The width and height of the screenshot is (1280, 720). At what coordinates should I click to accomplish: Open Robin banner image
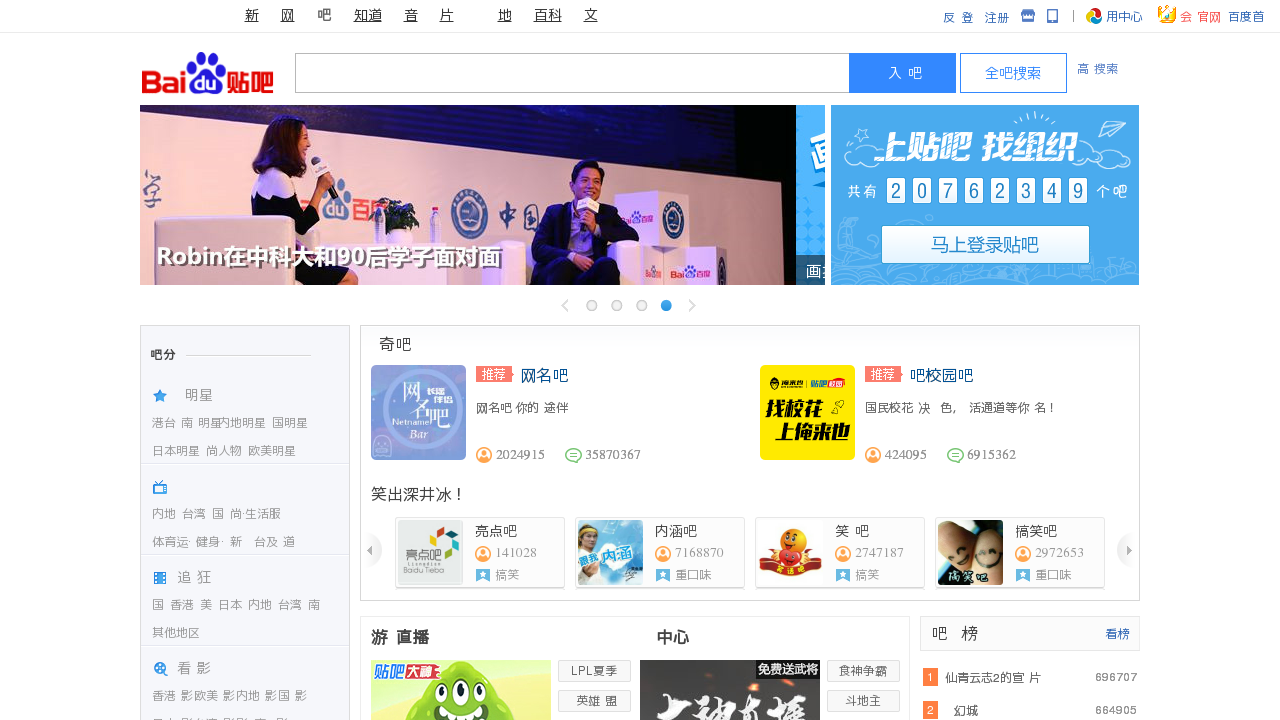coord(468,195)
